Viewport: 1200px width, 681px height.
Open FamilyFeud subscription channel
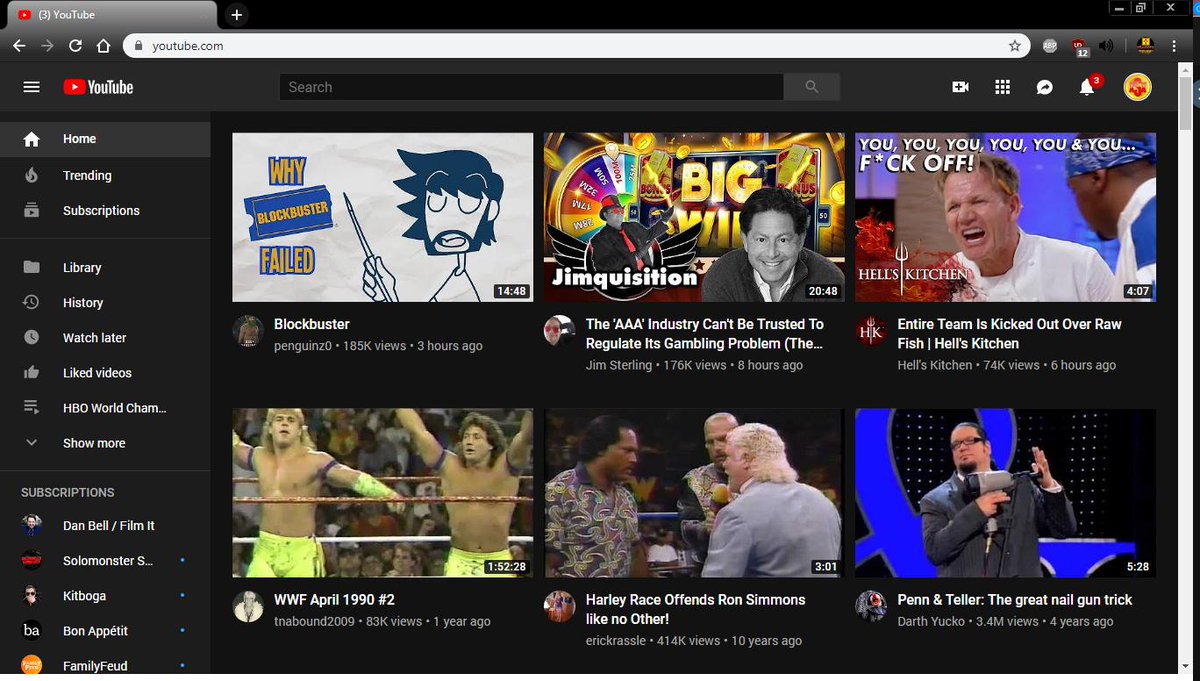[x=105, y=665]
